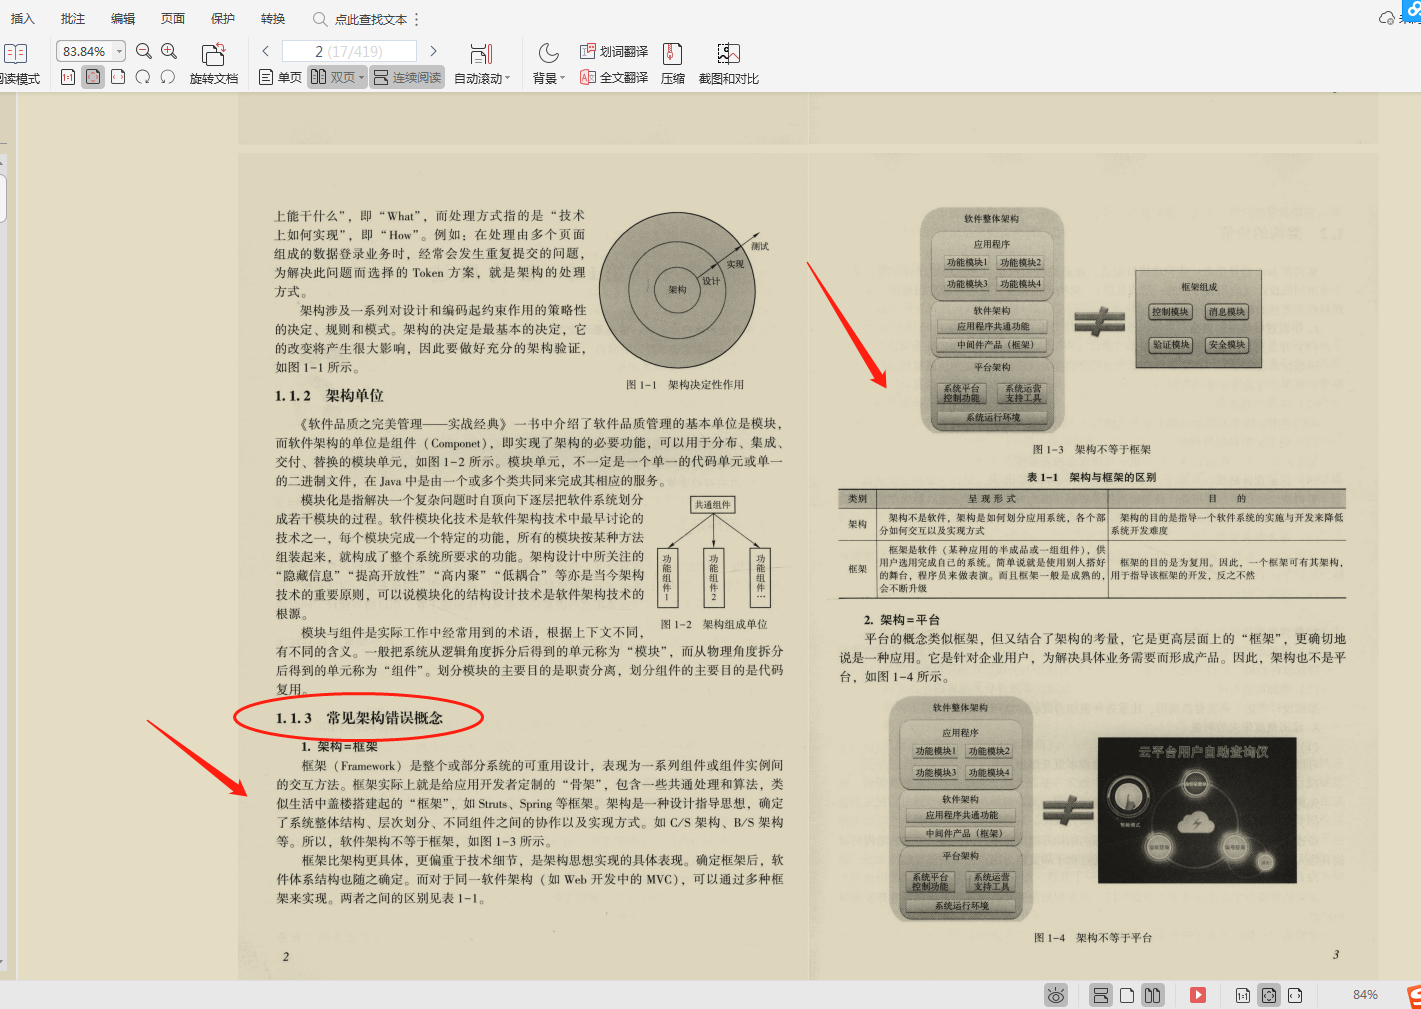Open the 双页 two-page view dropdown
The height and width of the screenshot is (1009, 1421).
point(337,77)
